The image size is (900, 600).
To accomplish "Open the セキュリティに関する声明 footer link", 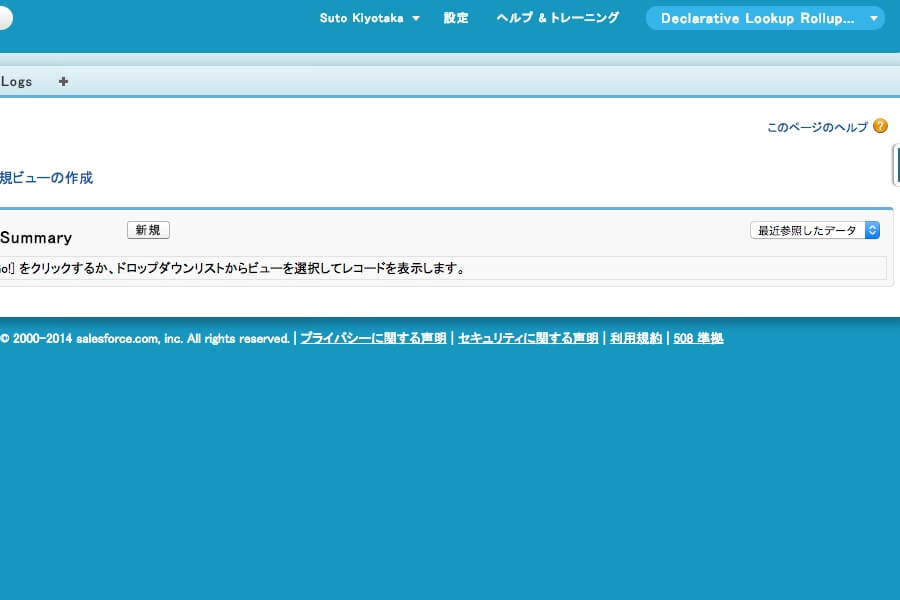I will [528, 338].
